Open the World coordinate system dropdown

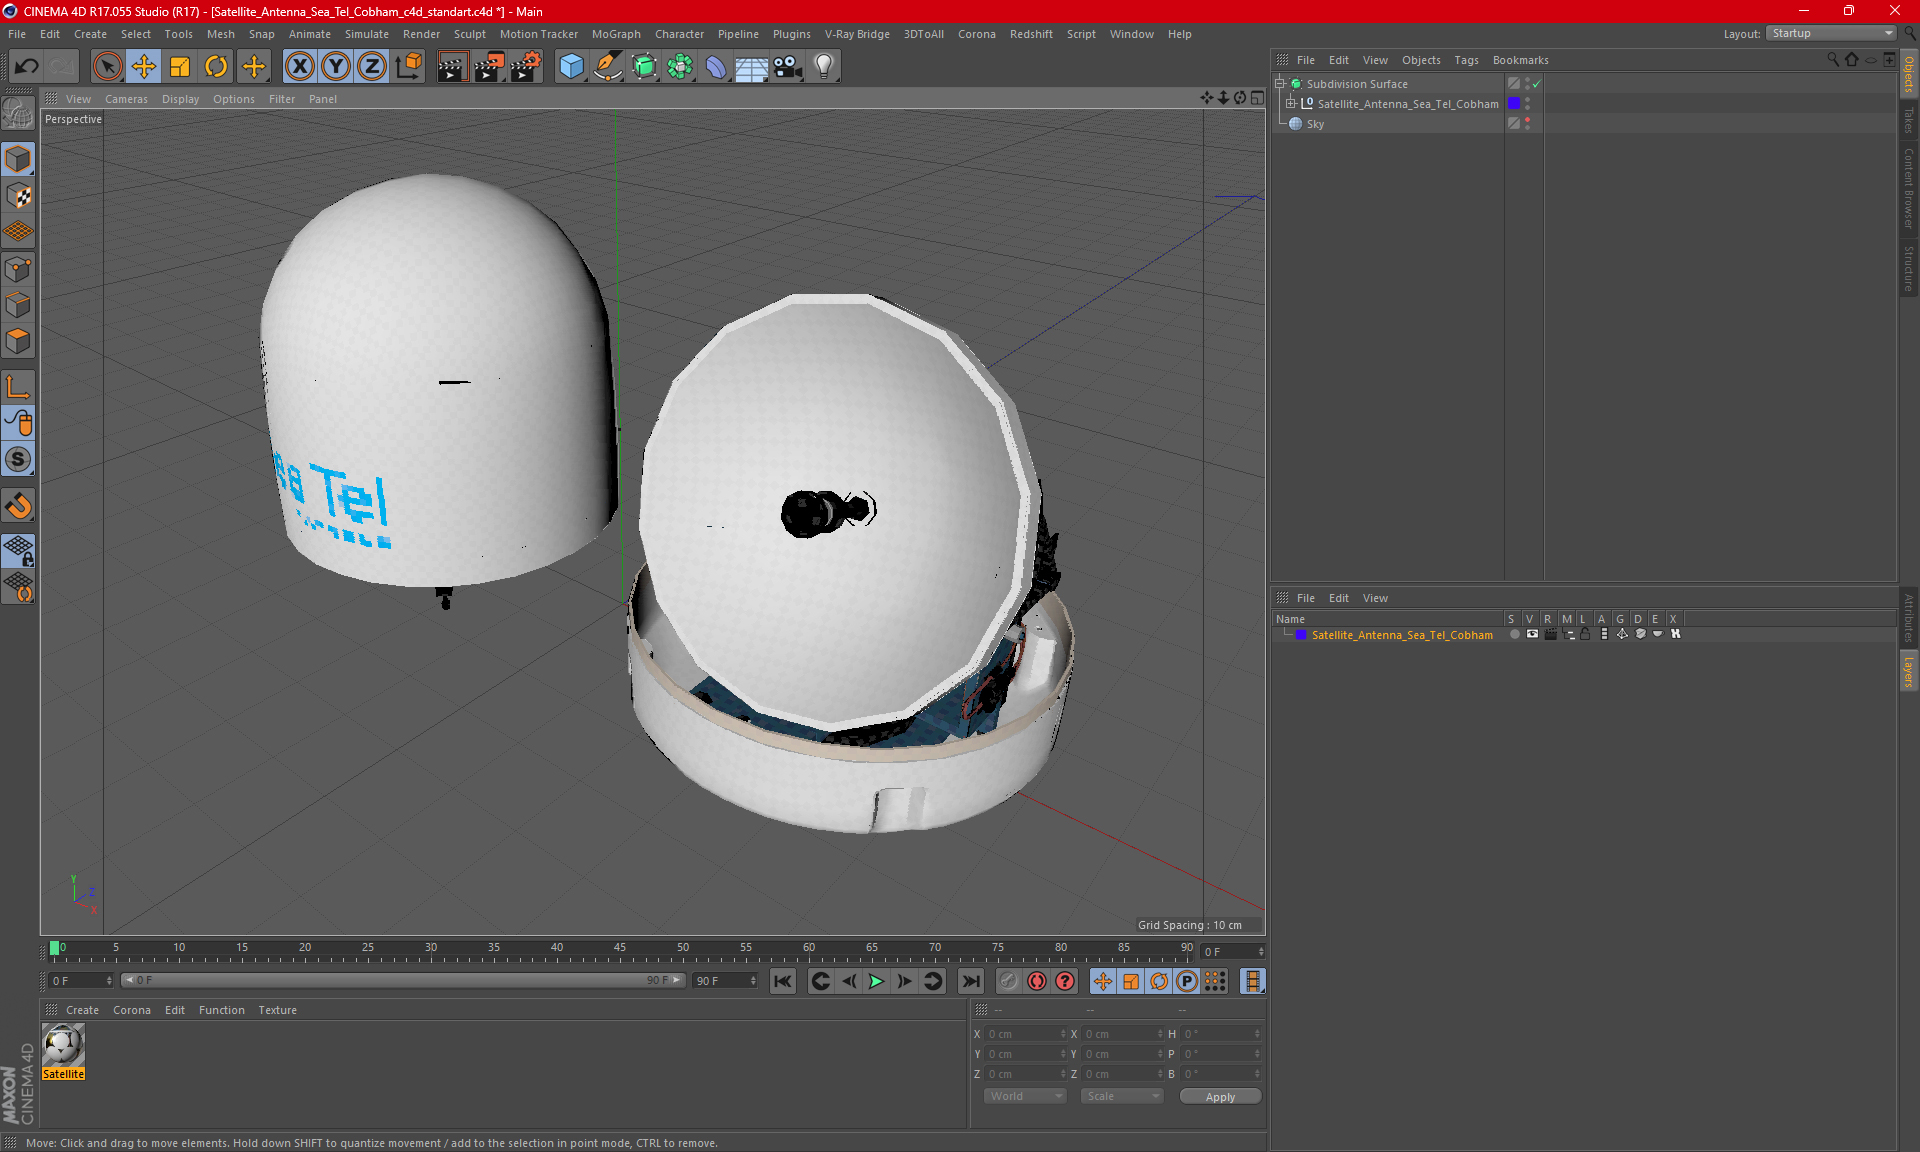point(1025,1096)
